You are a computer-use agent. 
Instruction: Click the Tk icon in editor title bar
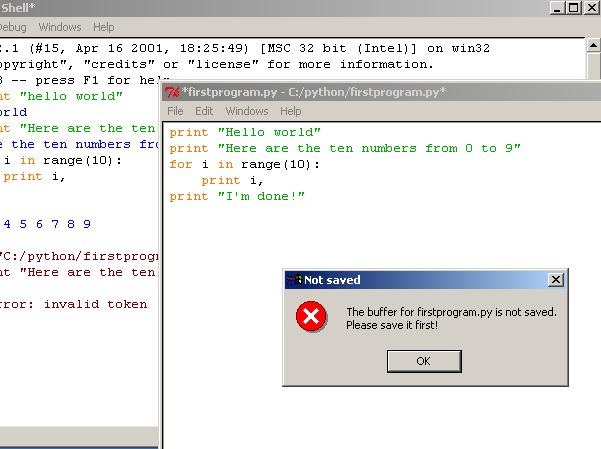click(x=172, y=92)
